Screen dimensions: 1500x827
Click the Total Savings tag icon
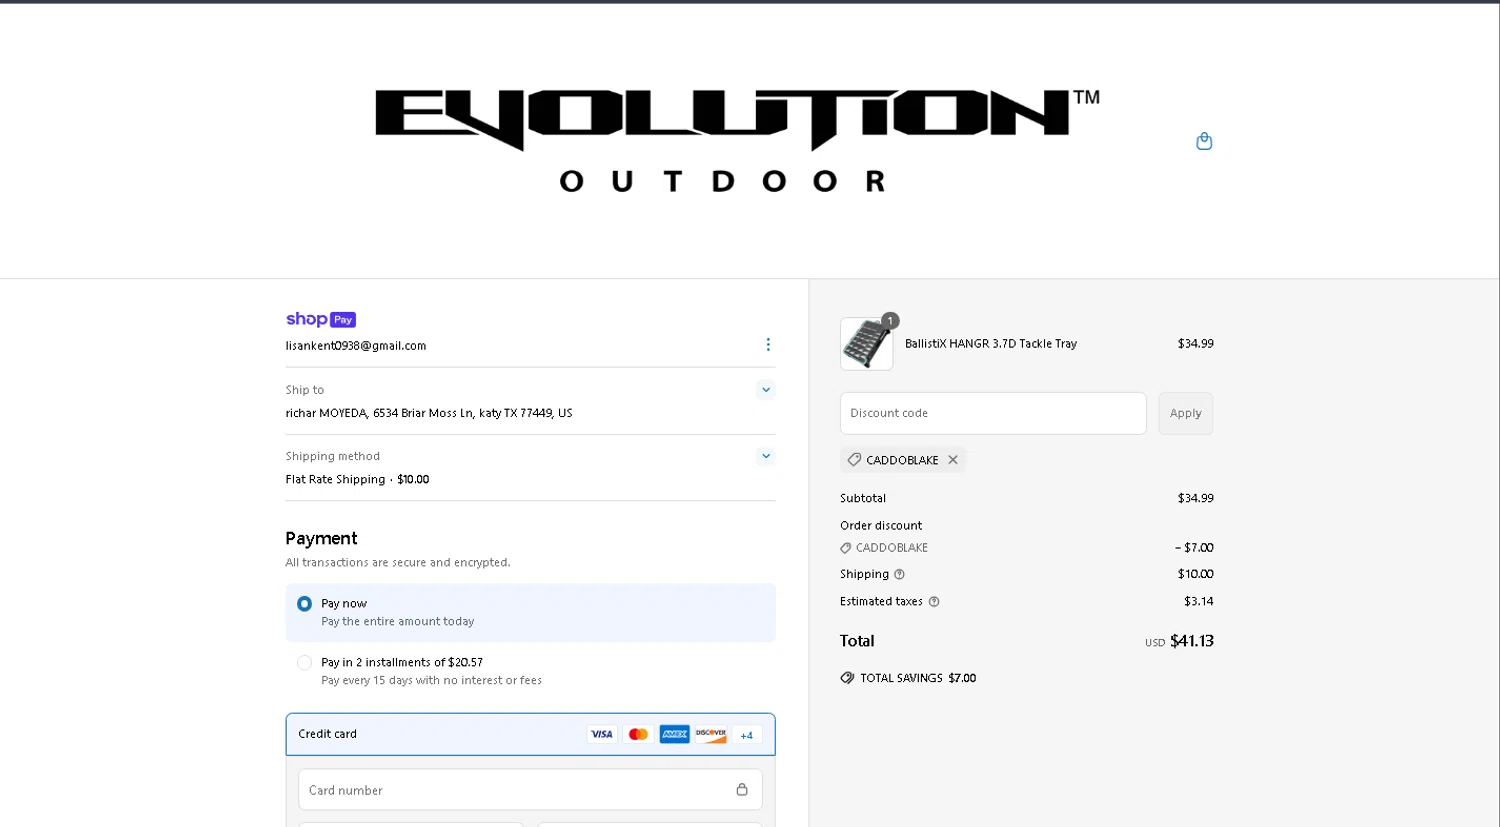[x=847, y=678]
